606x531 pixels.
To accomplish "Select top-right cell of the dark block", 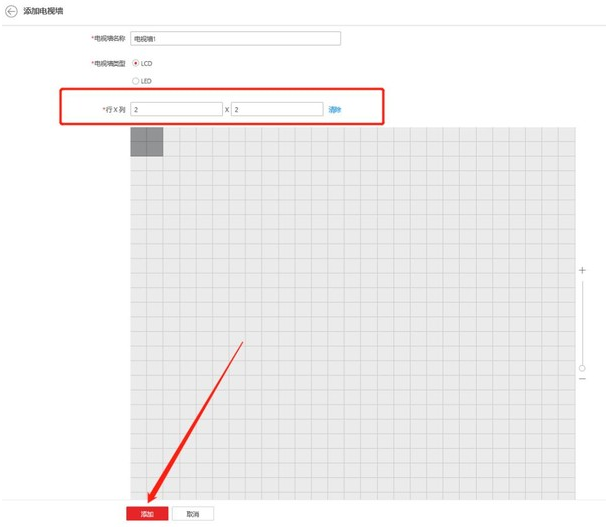I will click(154, 134).
